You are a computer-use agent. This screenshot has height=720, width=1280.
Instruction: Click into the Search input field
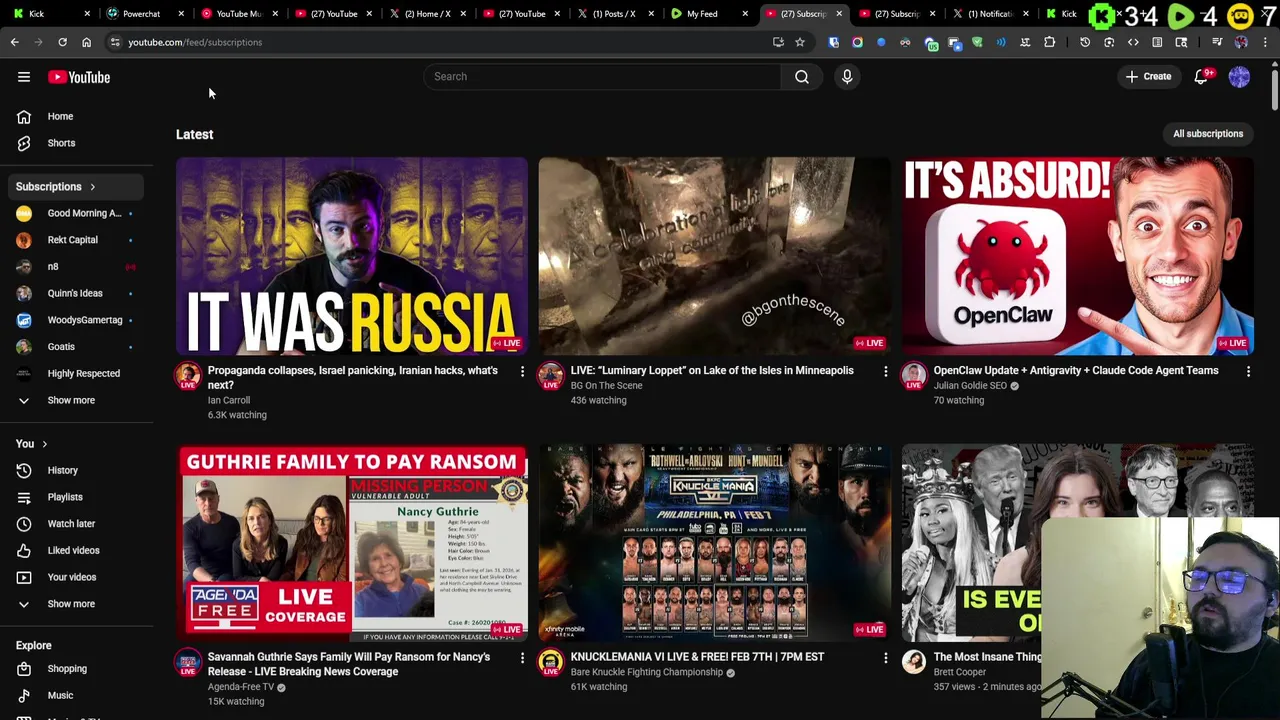[x=603, y=76]
